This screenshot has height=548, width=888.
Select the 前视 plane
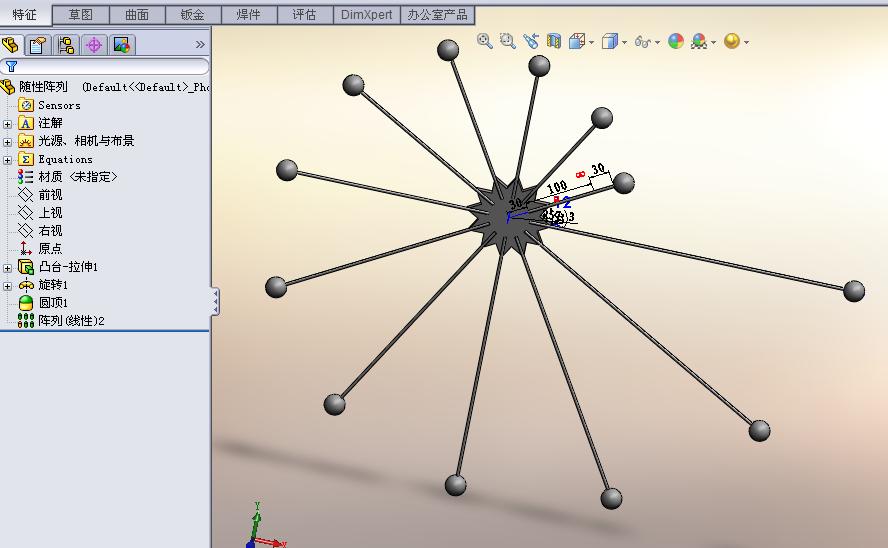pos(50,195)
